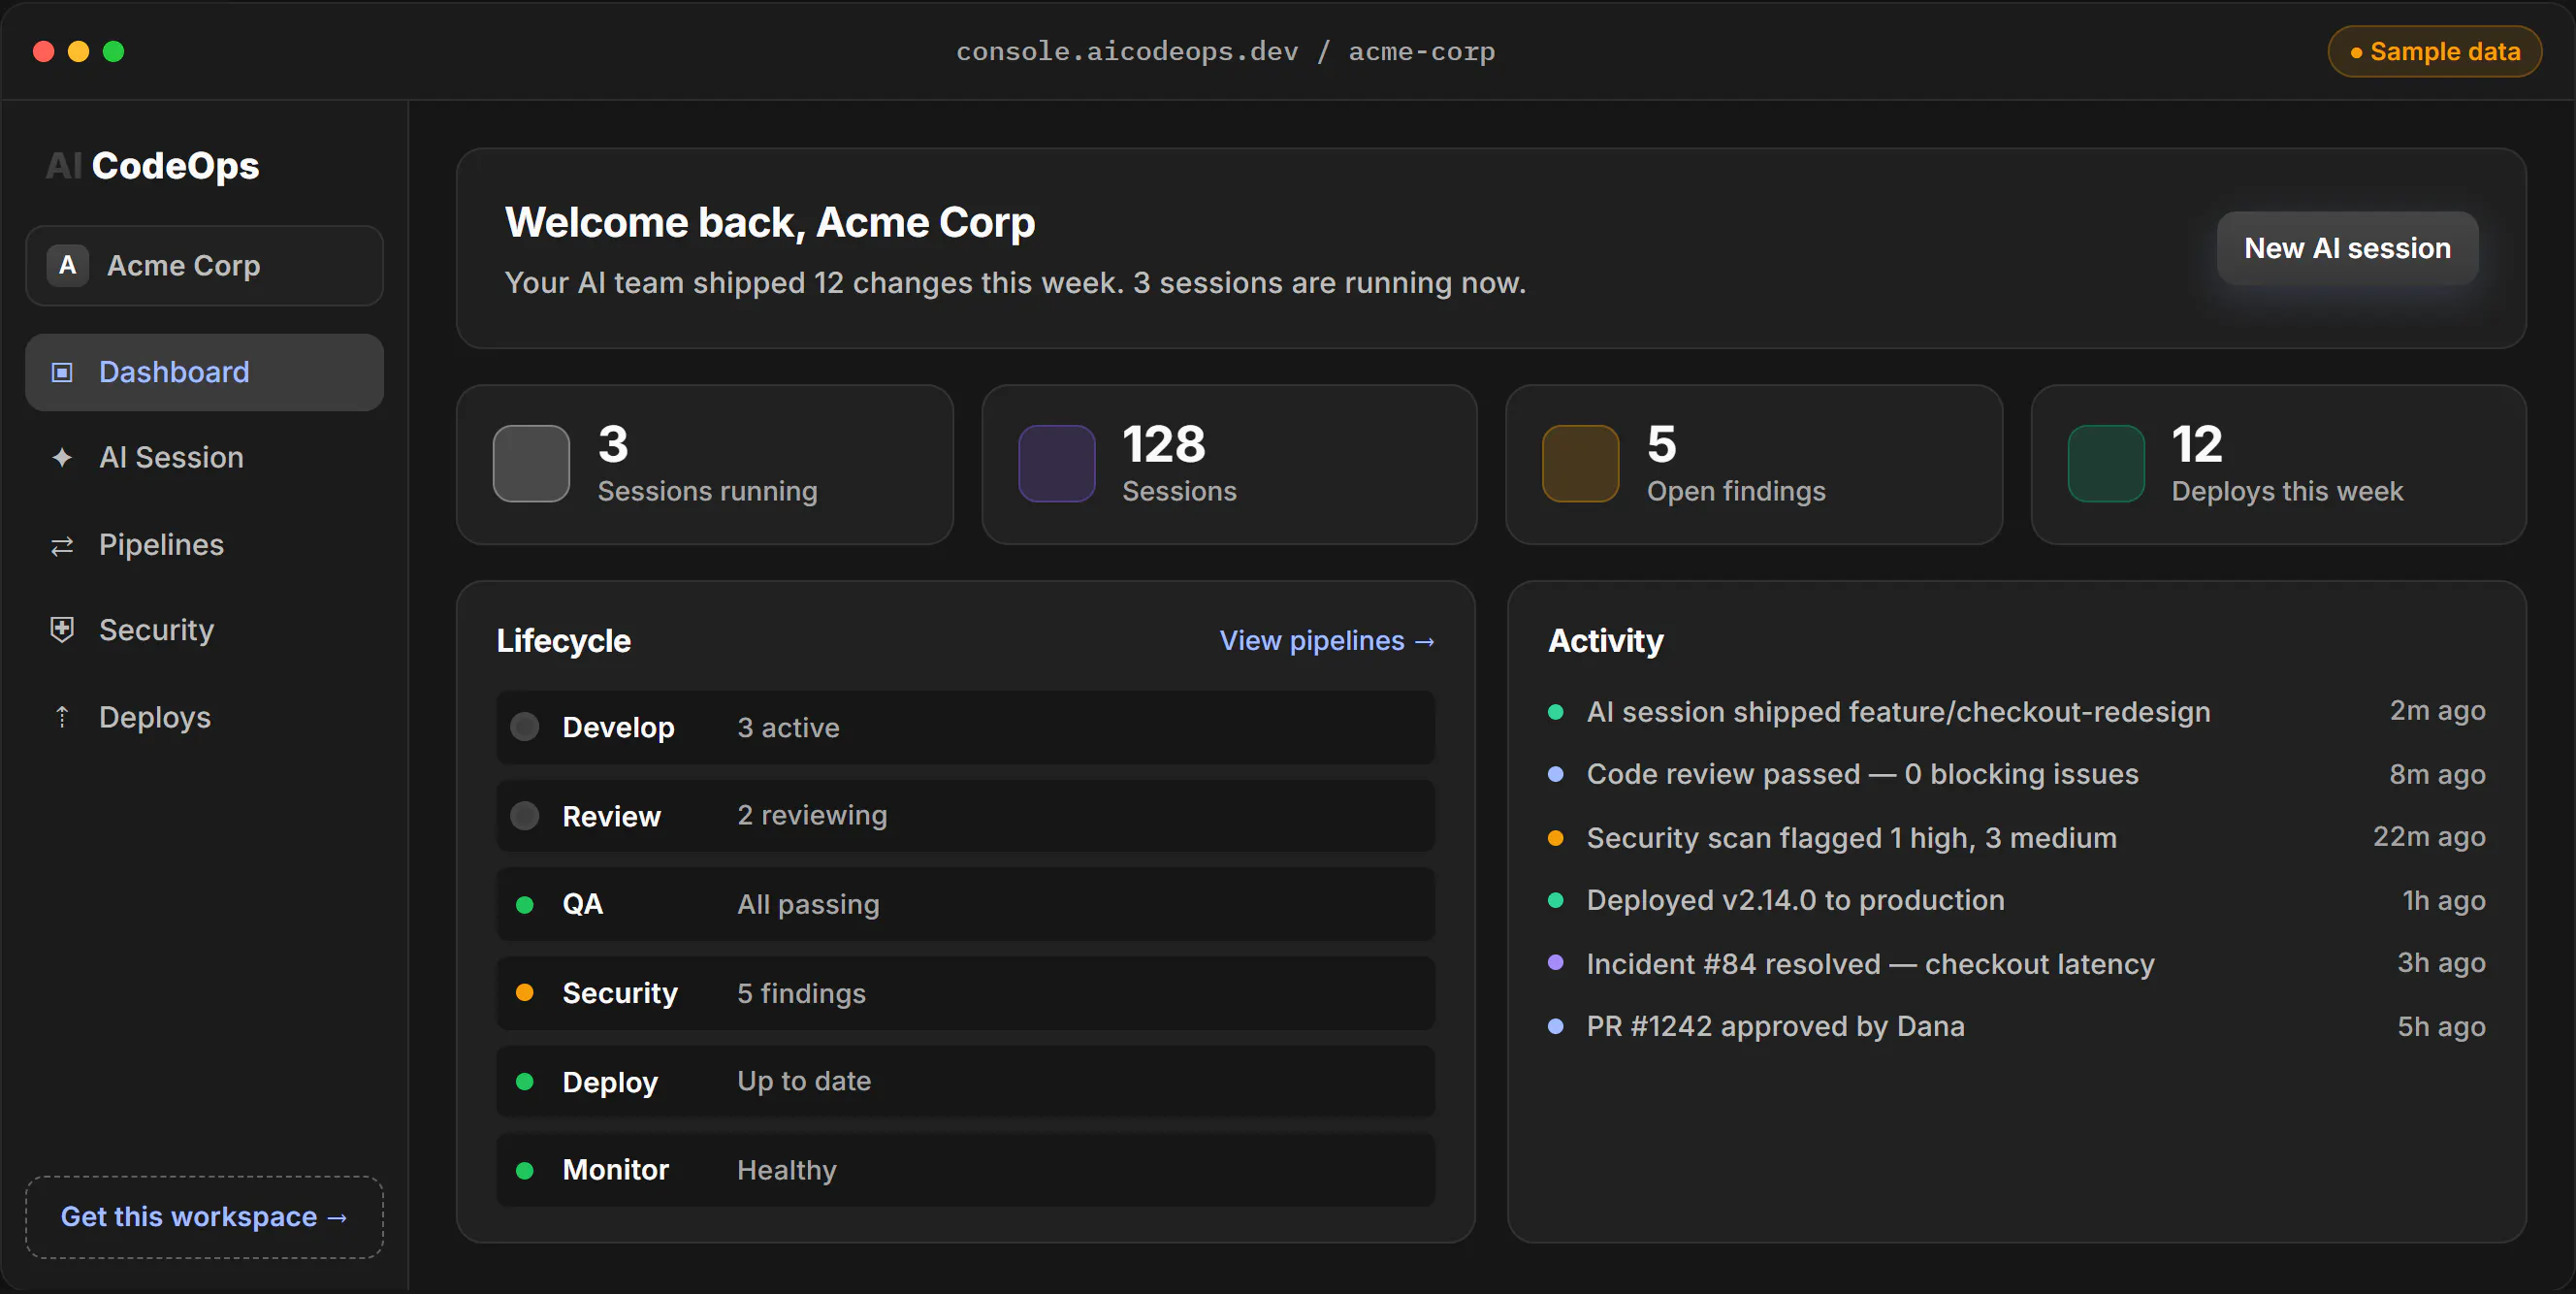
Task: Click the Deploys up-arrow icon
Action: (62, 717)
